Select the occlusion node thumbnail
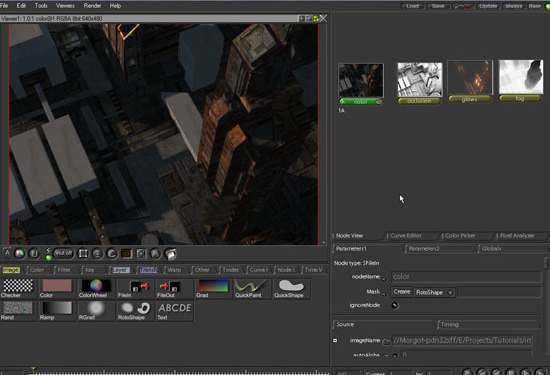The width and height of the screenshot is (550, 375). tap(420, 80)
